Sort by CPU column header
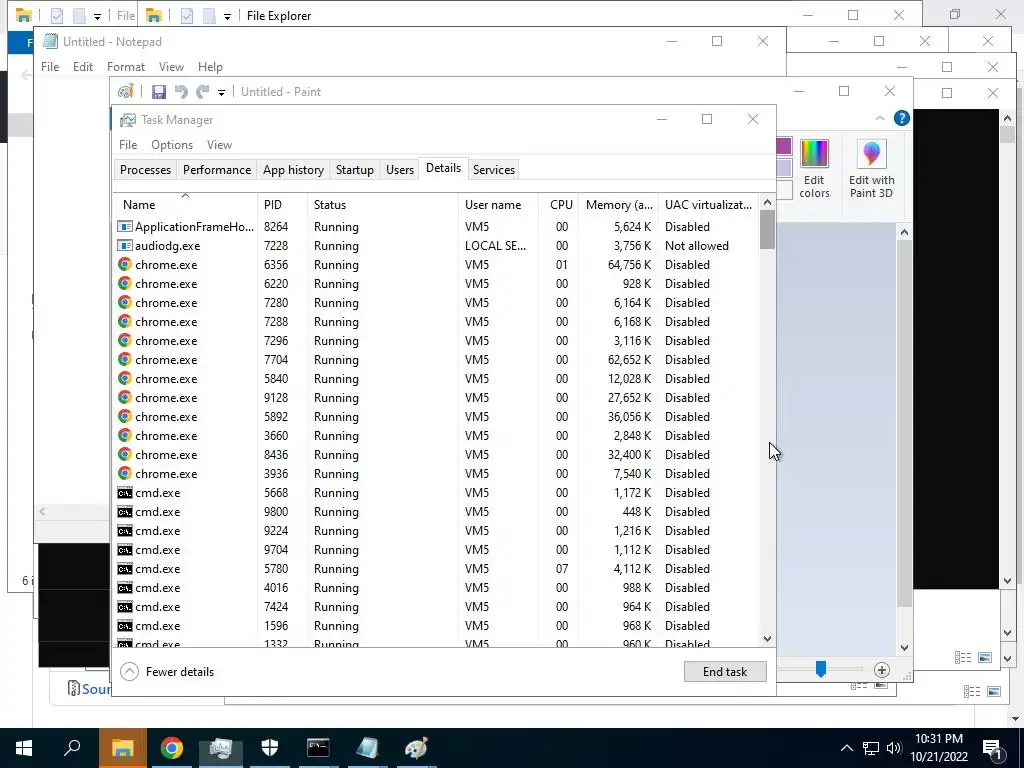 pyautogui.click(x=559, y=204)
